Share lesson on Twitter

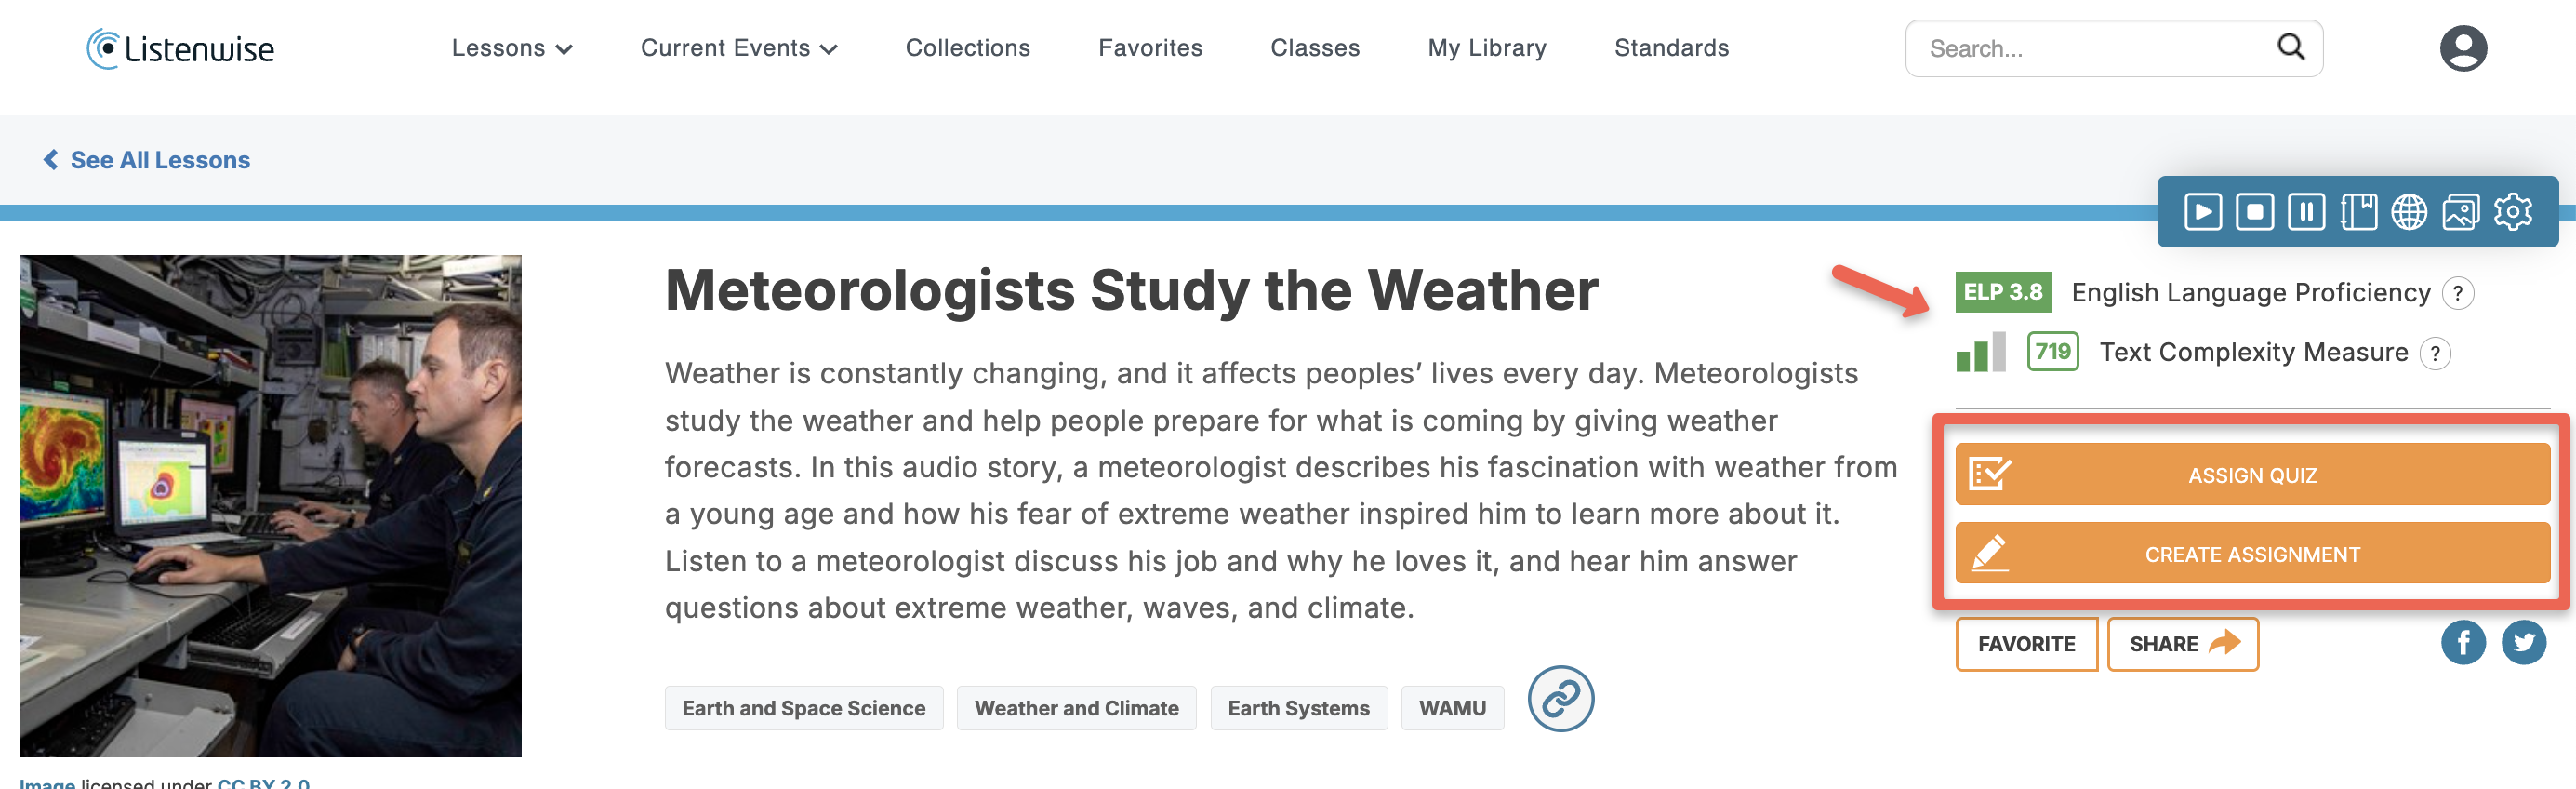2523,643
